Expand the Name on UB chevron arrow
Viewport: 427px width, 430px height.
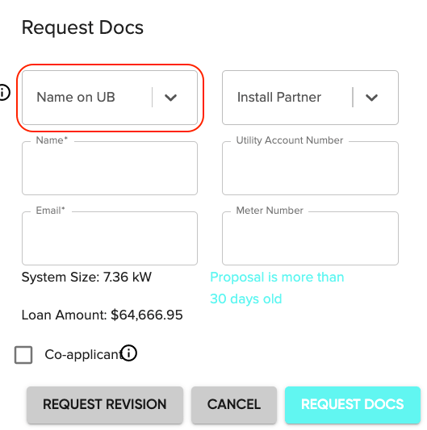coord(171,98)
